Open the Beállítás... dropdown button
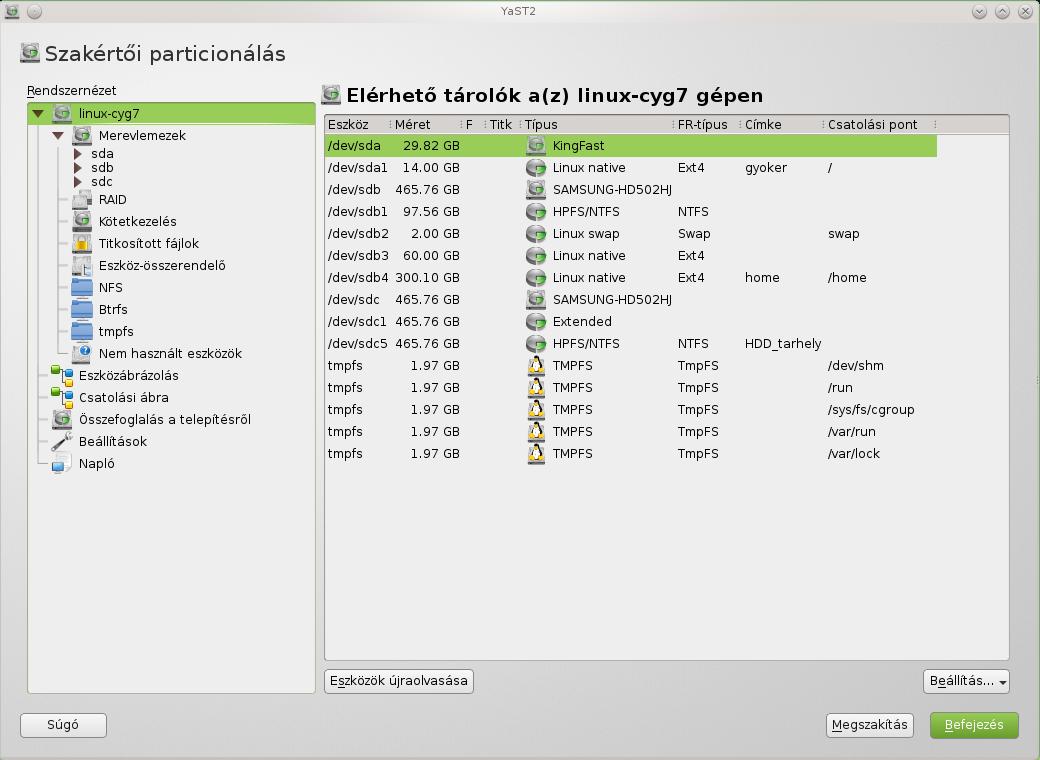 [966, 681]
